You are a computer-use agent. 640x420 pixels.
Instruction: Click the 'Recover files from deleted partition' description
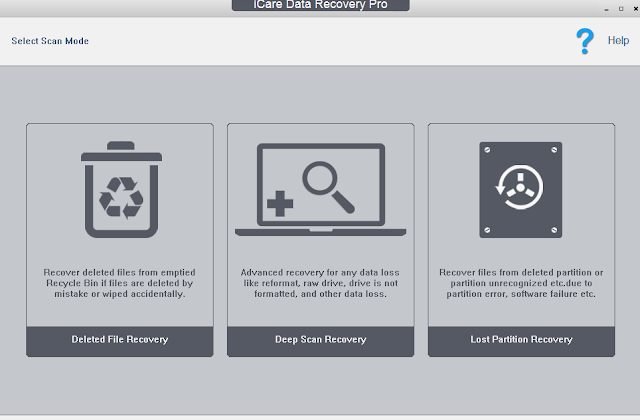[x=521, y=283]
